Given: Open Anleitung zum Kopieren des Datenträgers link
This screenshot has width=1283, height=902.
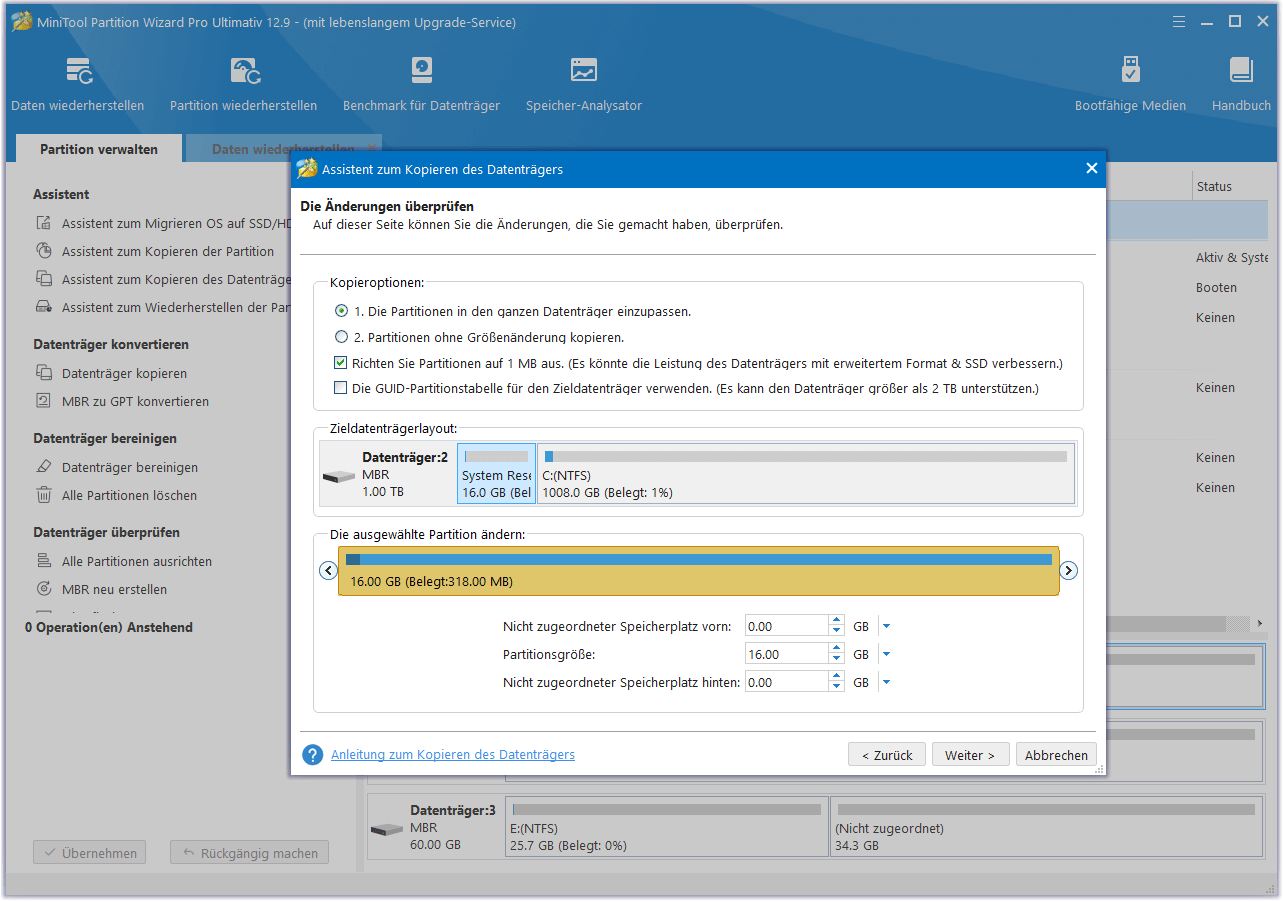Looking at the screenshot, I should click(453, 755).
